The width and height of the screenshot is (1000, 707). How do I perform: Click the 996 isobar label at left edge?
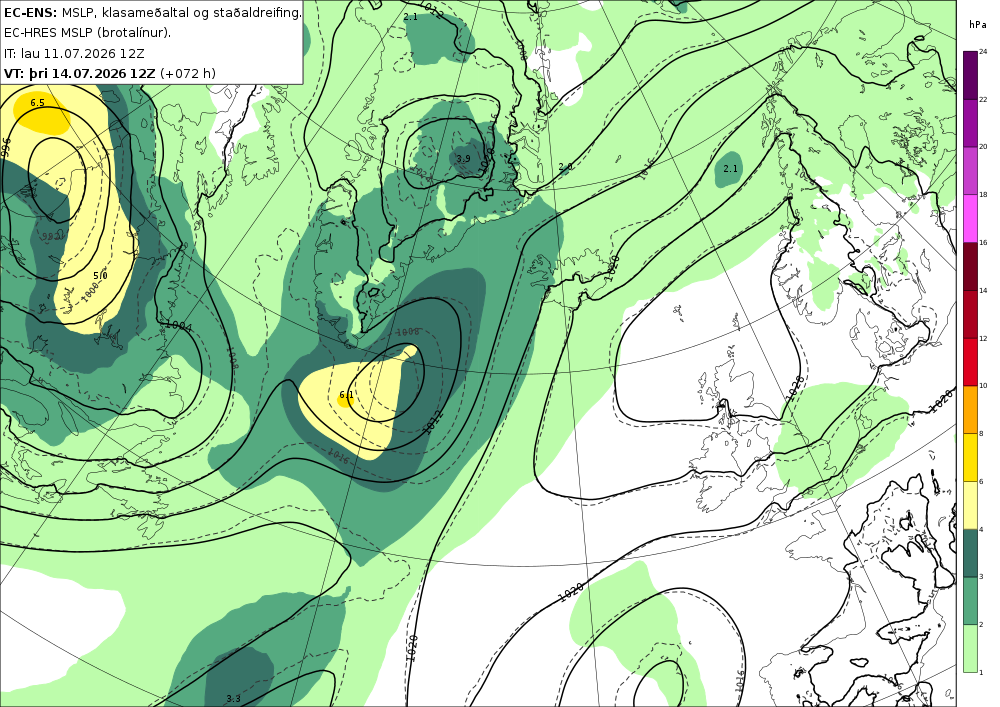coord(6,147)
